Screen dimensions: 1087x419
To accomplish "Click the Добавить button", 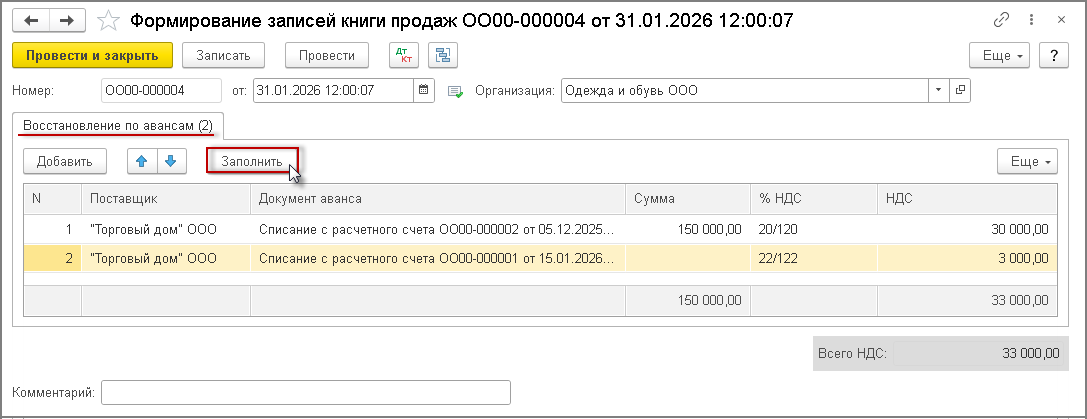I will click(64, 161).
